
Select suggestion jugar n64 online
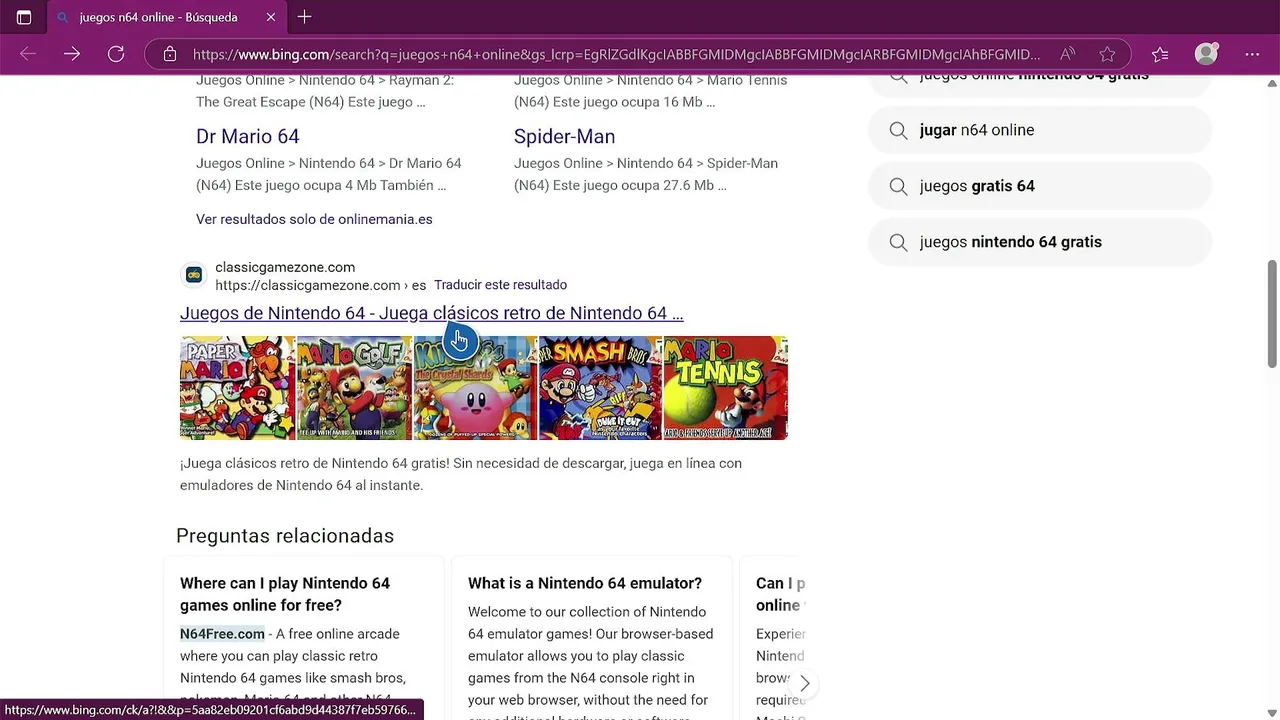[1040, 130]
